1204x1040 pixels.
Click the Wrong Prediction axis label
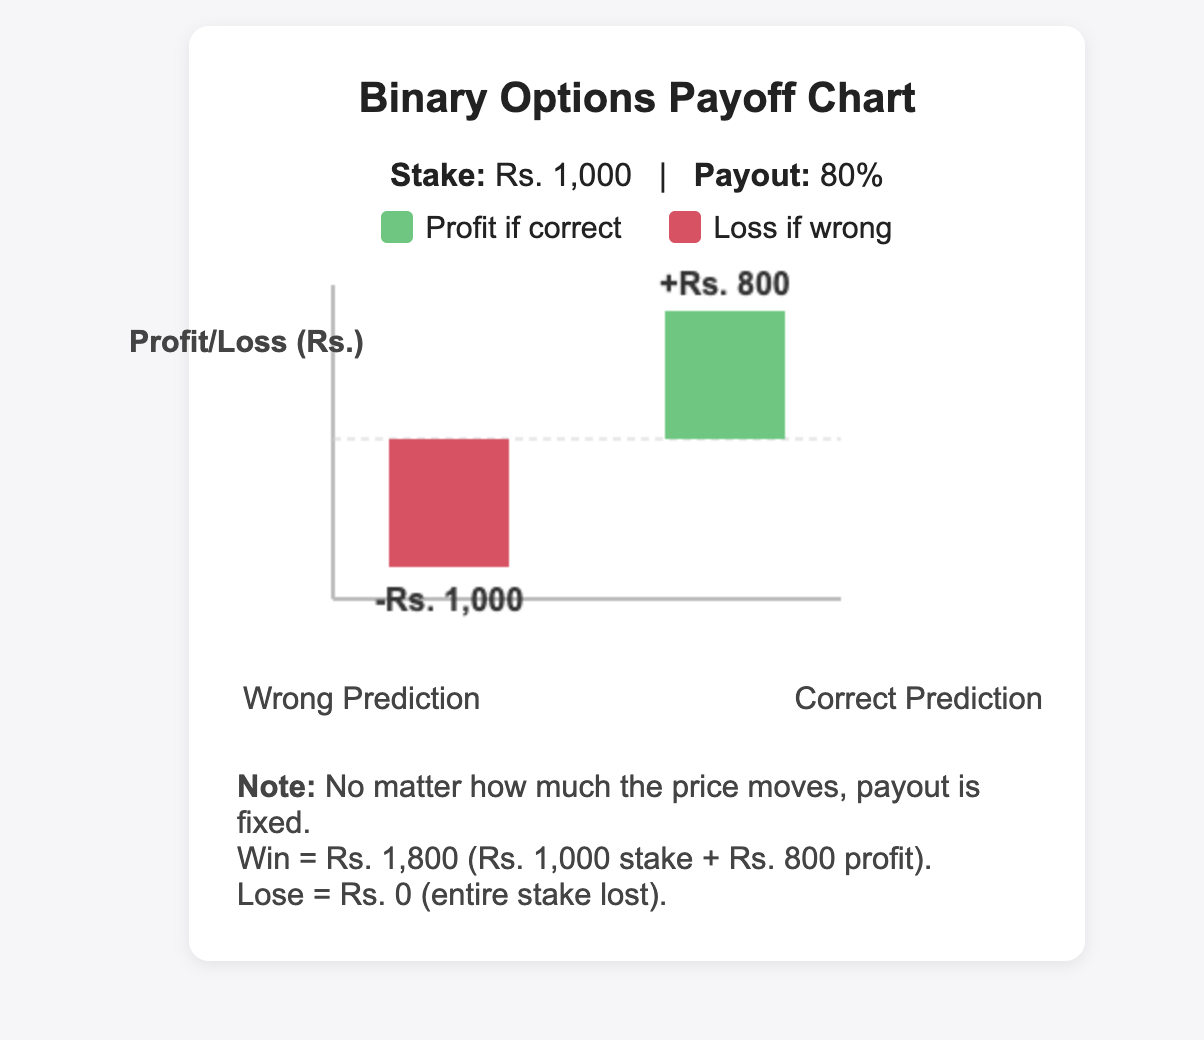point(361,698)
